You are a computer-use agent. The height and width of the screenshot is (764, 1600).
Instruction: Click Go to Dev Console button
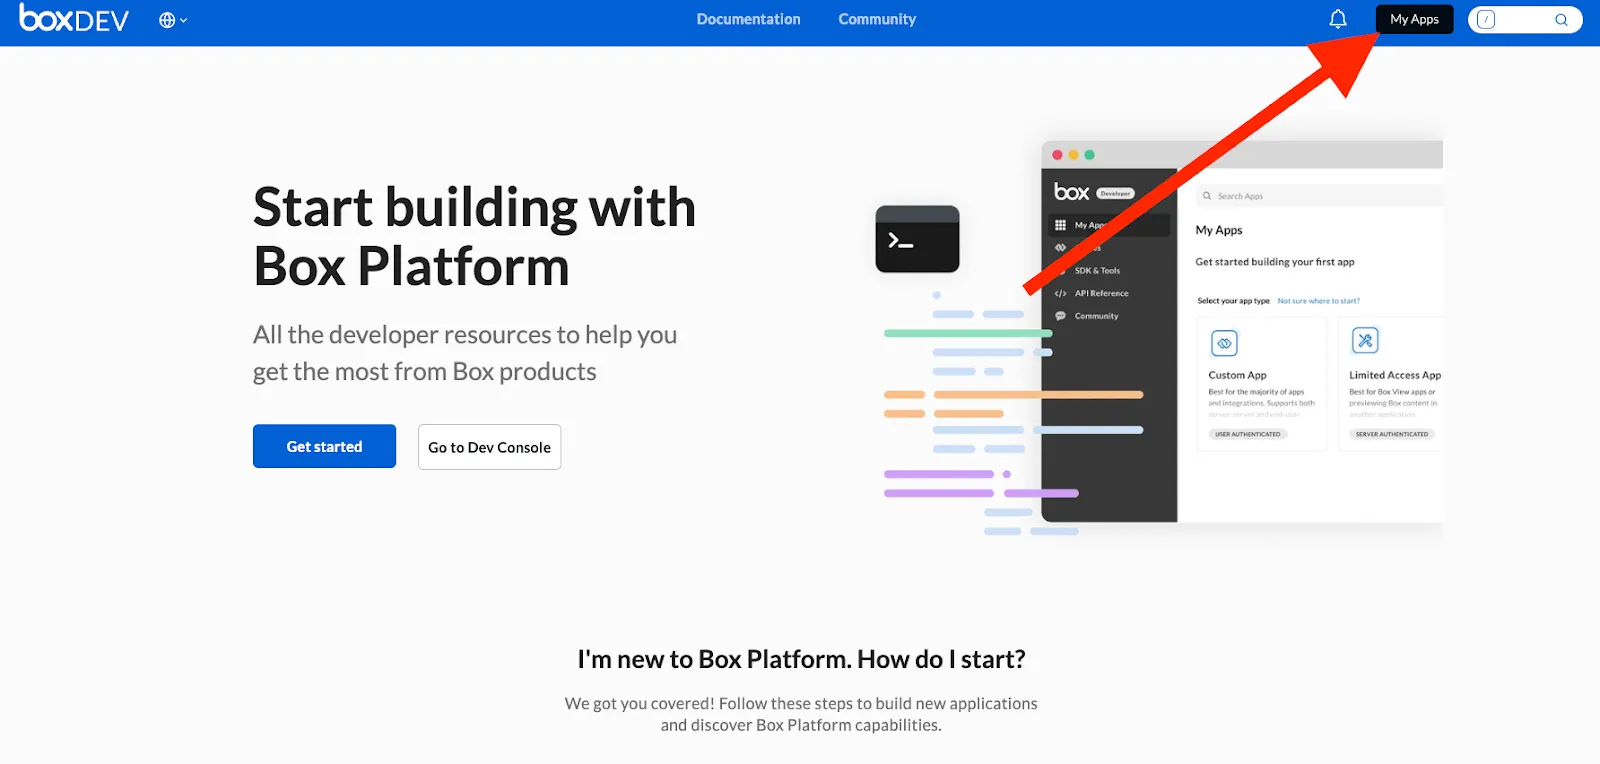point(489,447)
